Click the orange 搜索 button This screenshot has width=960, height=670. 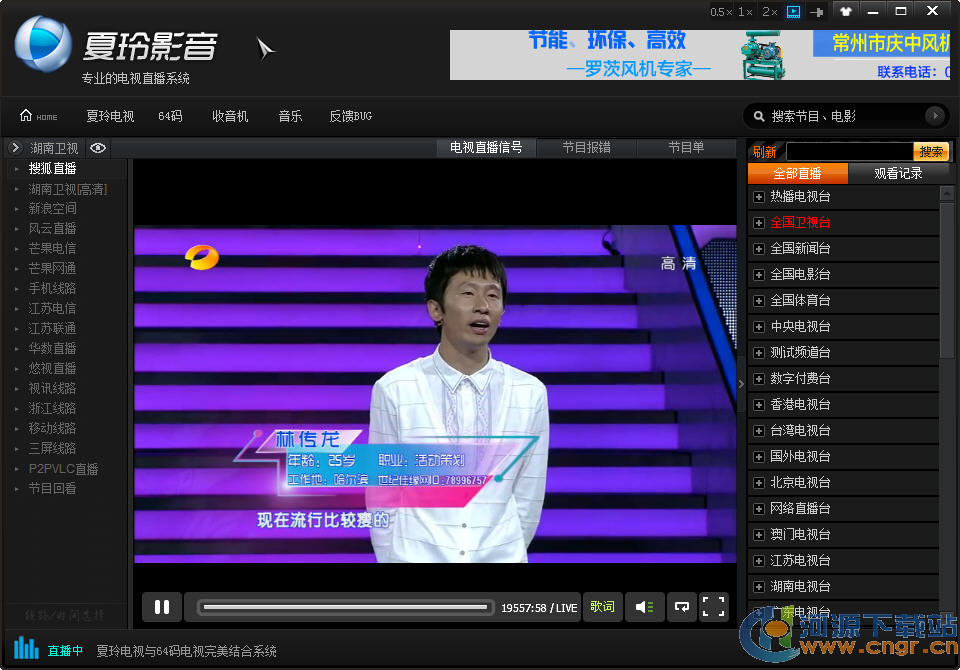[931, 151]
